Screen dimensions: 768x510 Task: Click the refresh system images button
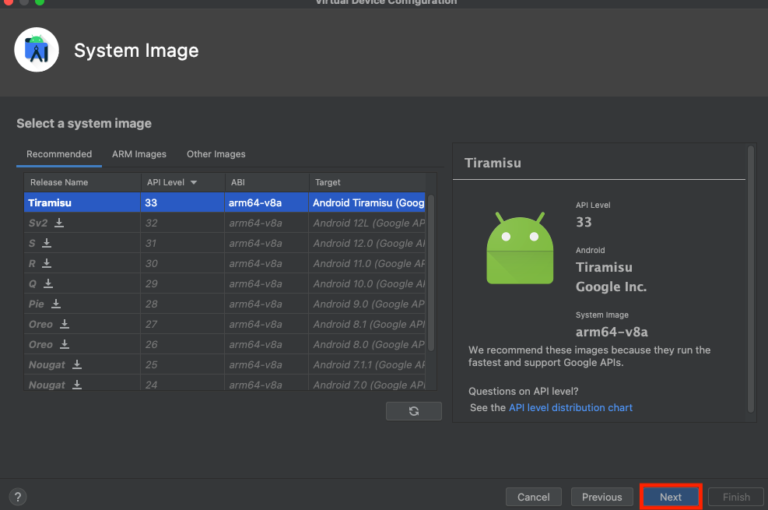(413, 411)
